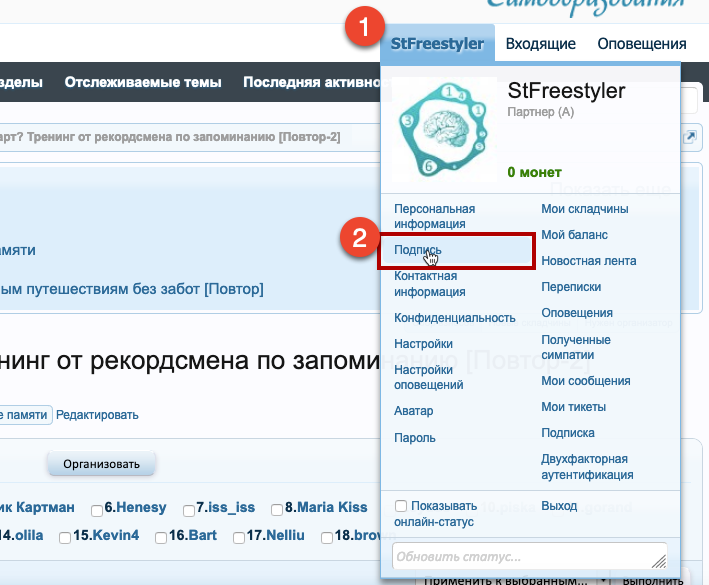Toggle Показывать онлайн-статус checkbox
The image size is (709, 585).
click(x=401, y=505)
